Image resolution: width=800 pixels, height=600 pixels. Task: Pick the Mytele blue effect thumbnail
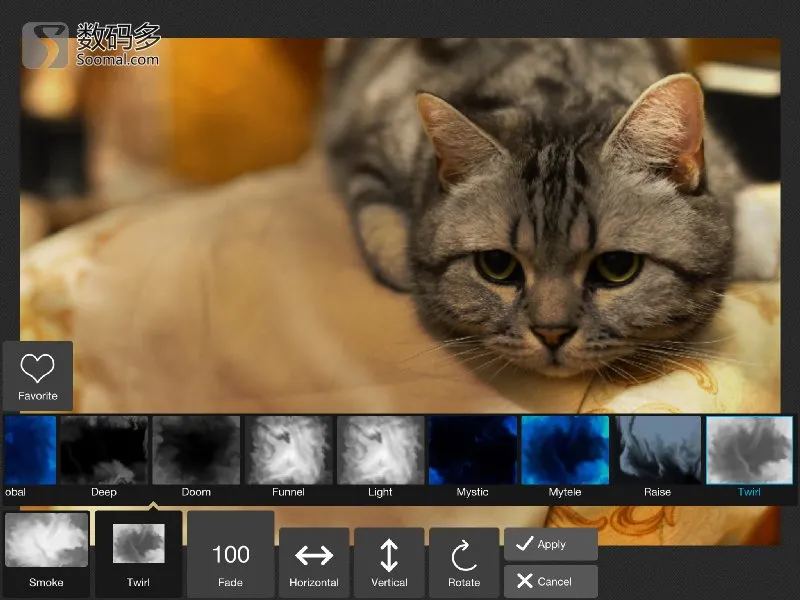[565, 450]
